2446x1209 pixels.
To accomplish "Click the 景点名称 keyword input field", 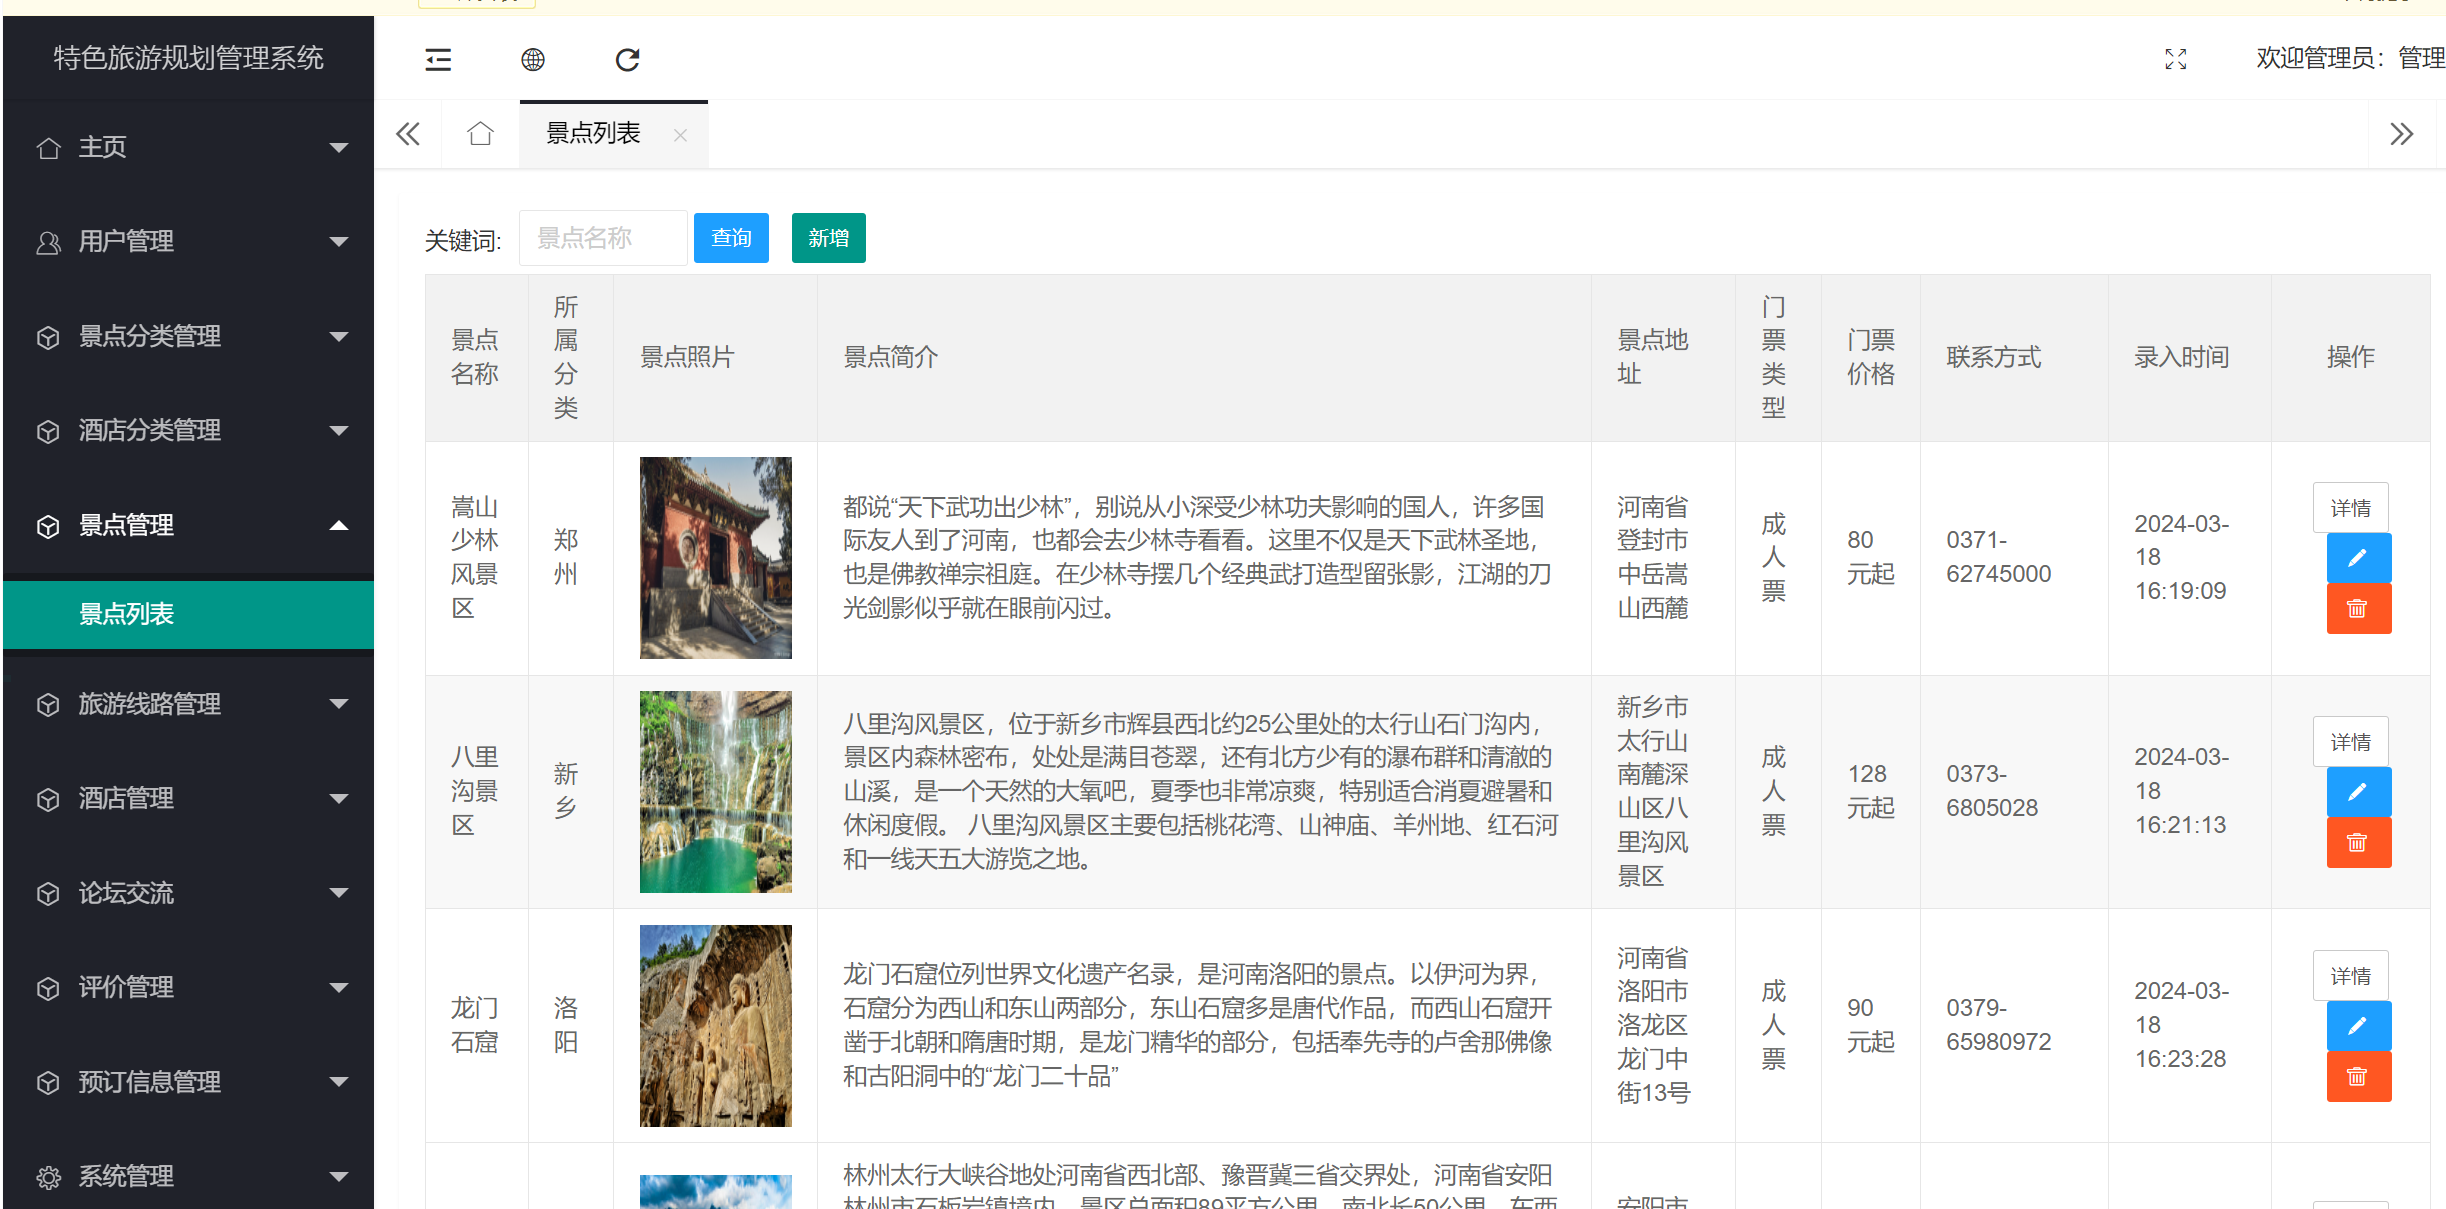I will coord(603,237).
